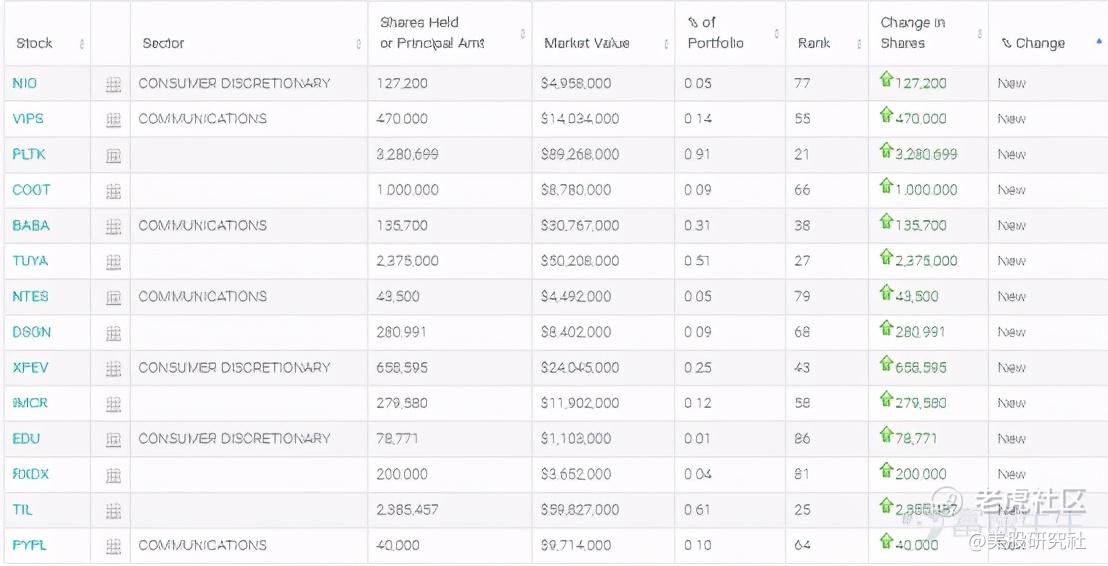Image resolution: width=1108 pixels, height=566 pixels.
Task: Sort by Shares Held column header
Action: [432, 33]
